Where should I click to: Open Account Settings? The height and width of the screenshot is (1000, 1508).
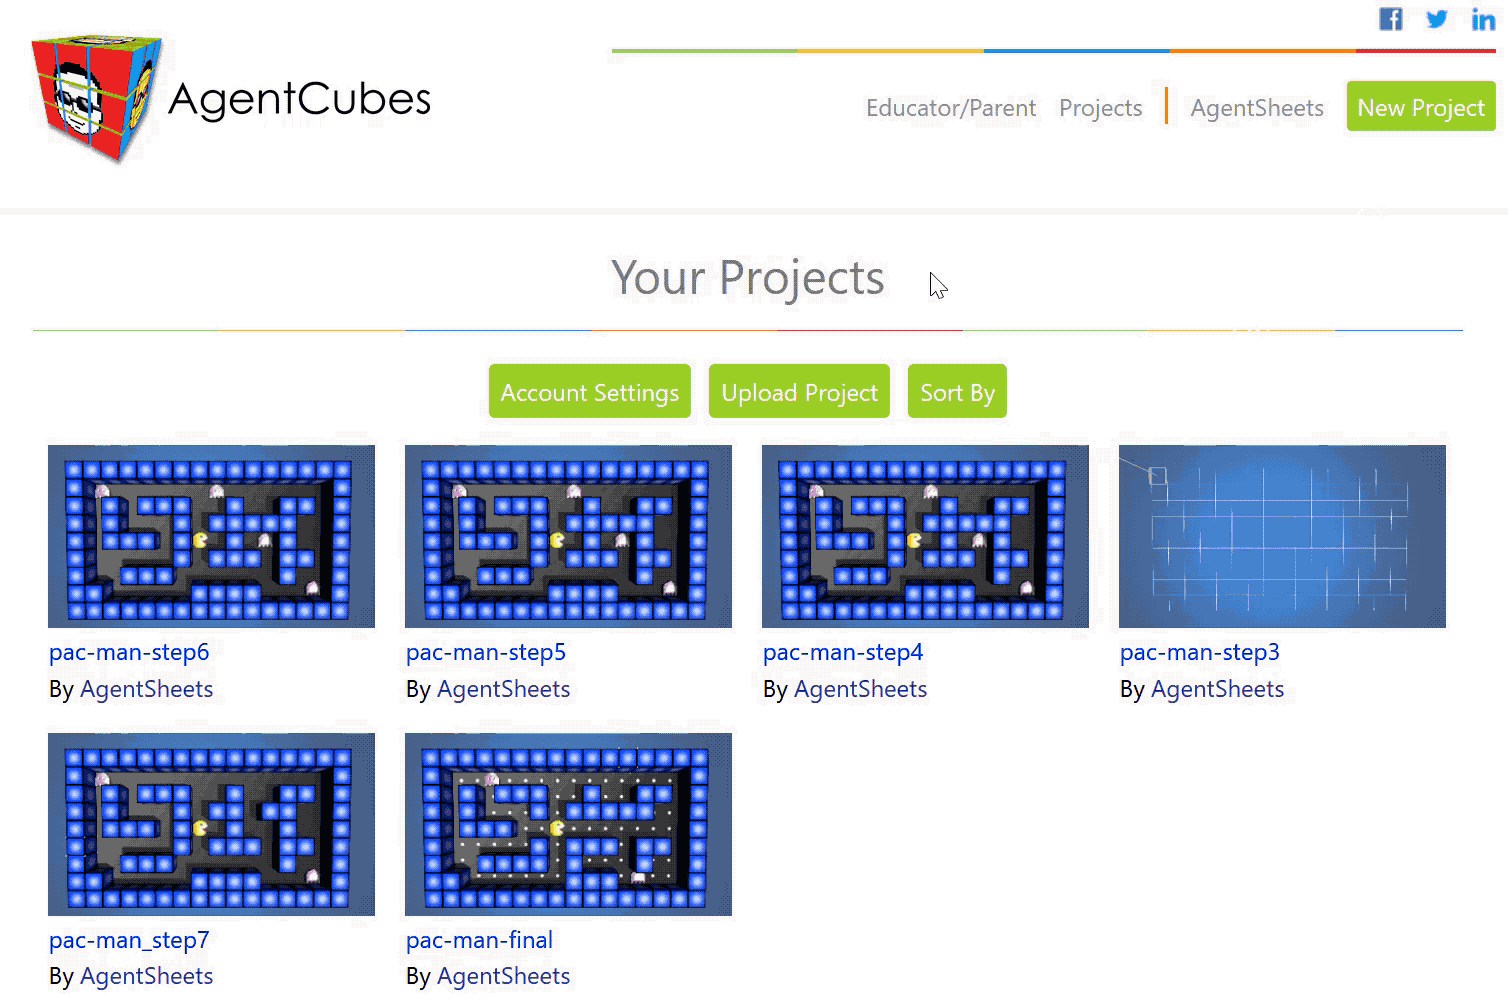pyautogui.click(x=590, y=391)
